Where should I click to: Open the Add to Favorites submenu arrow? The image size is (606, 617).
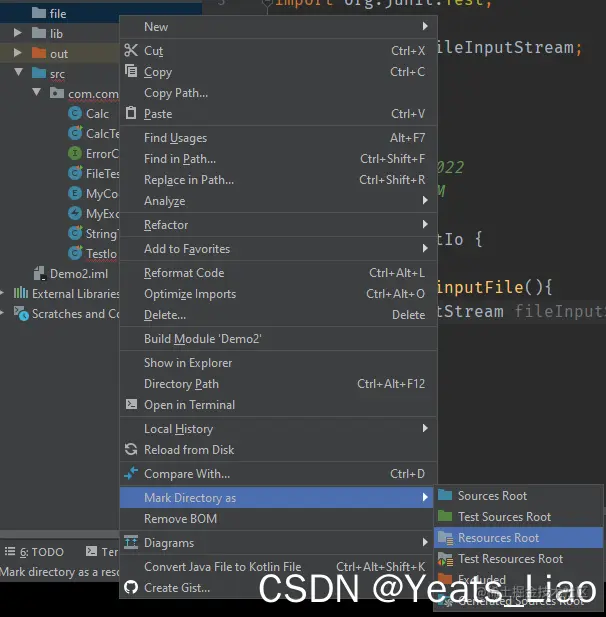coord(425,248)
